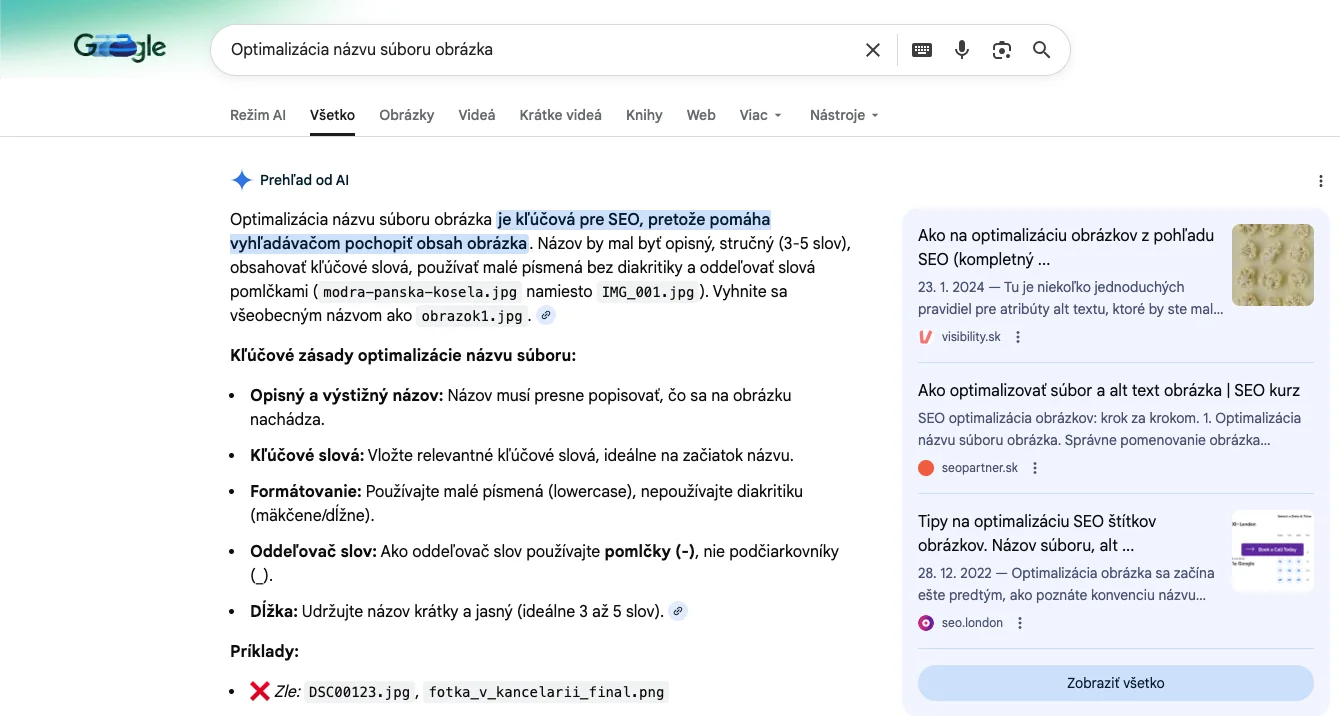
Task: Start voice search with microphone icon
Action: click(962, 50)
